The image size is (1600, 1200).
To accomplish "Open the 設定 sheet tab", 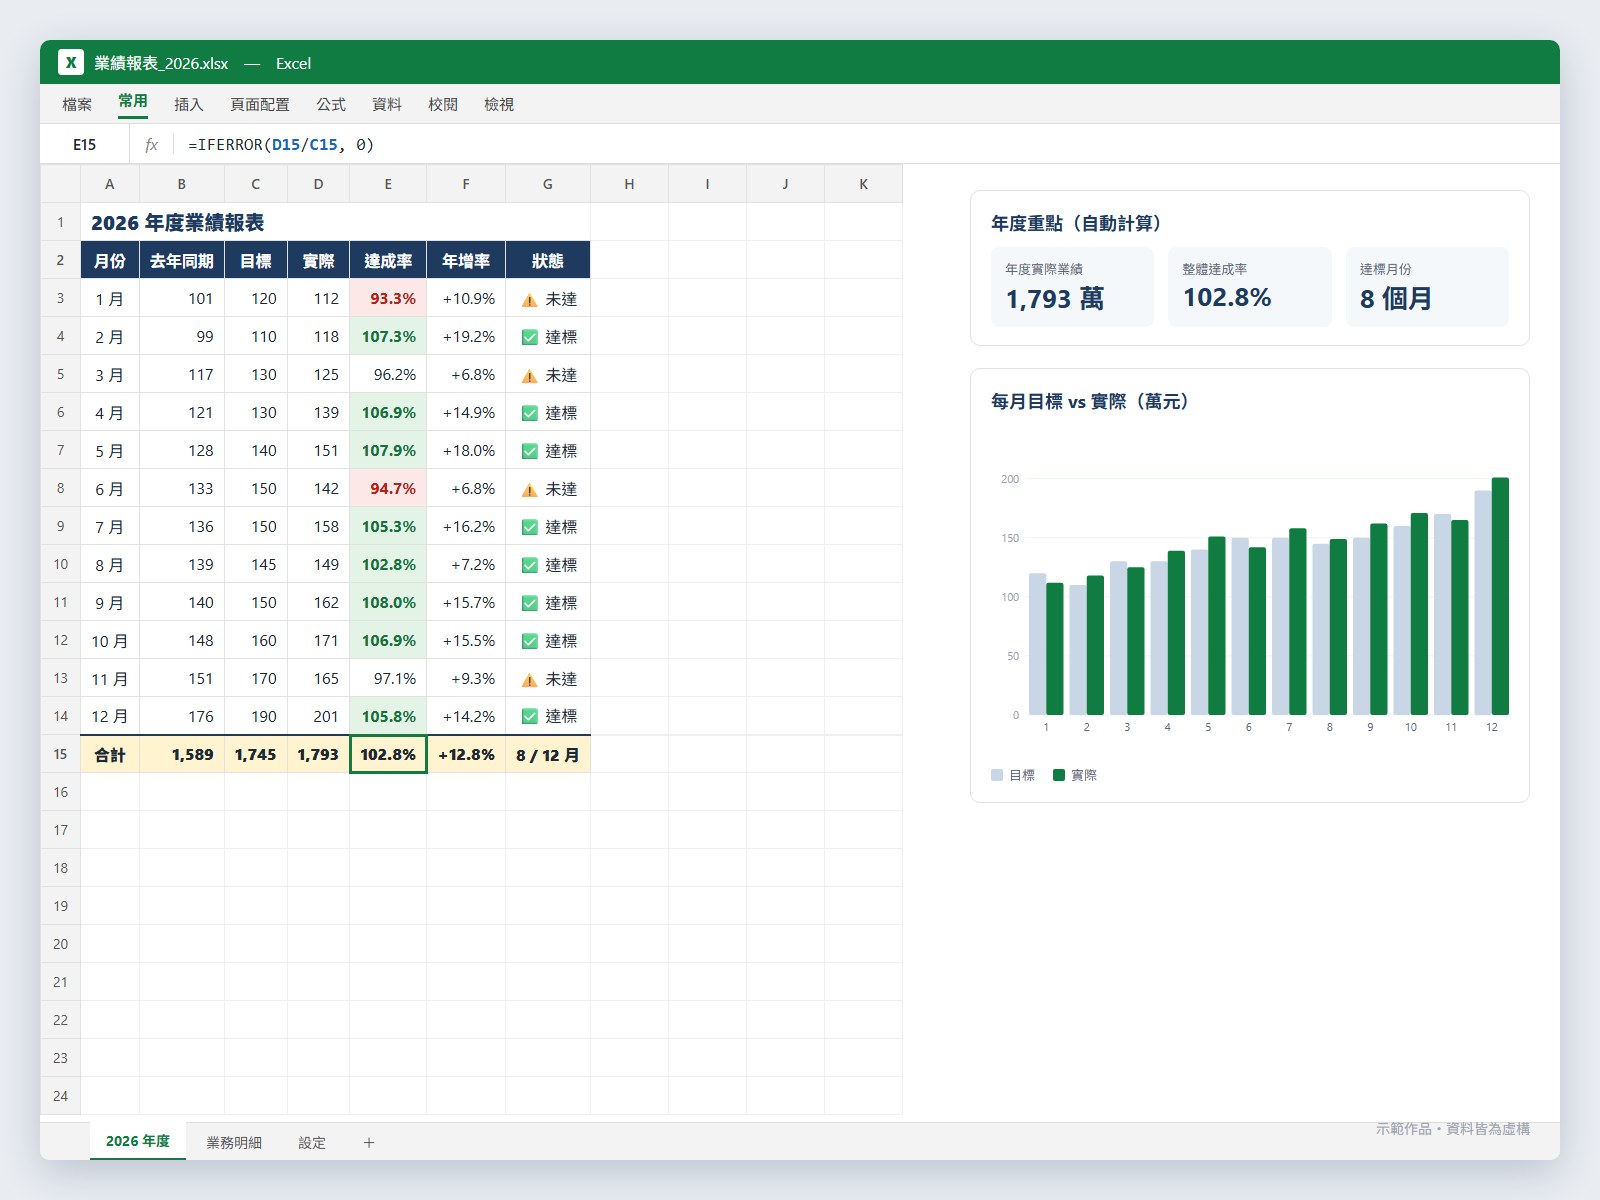I will point(312,1142).
